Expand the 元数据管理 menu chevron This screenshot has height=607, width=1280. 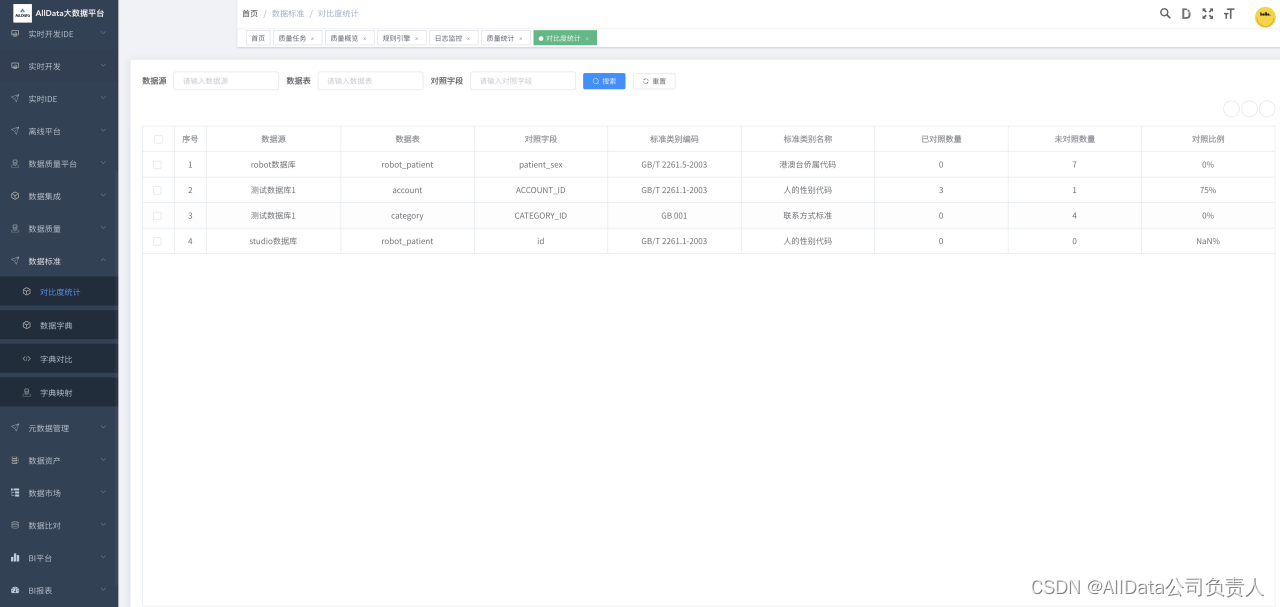[x=104, y=428]
